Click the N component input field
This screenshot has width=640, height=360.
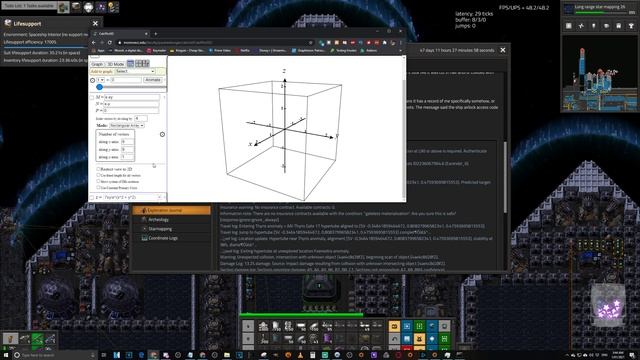coord(132,104)
